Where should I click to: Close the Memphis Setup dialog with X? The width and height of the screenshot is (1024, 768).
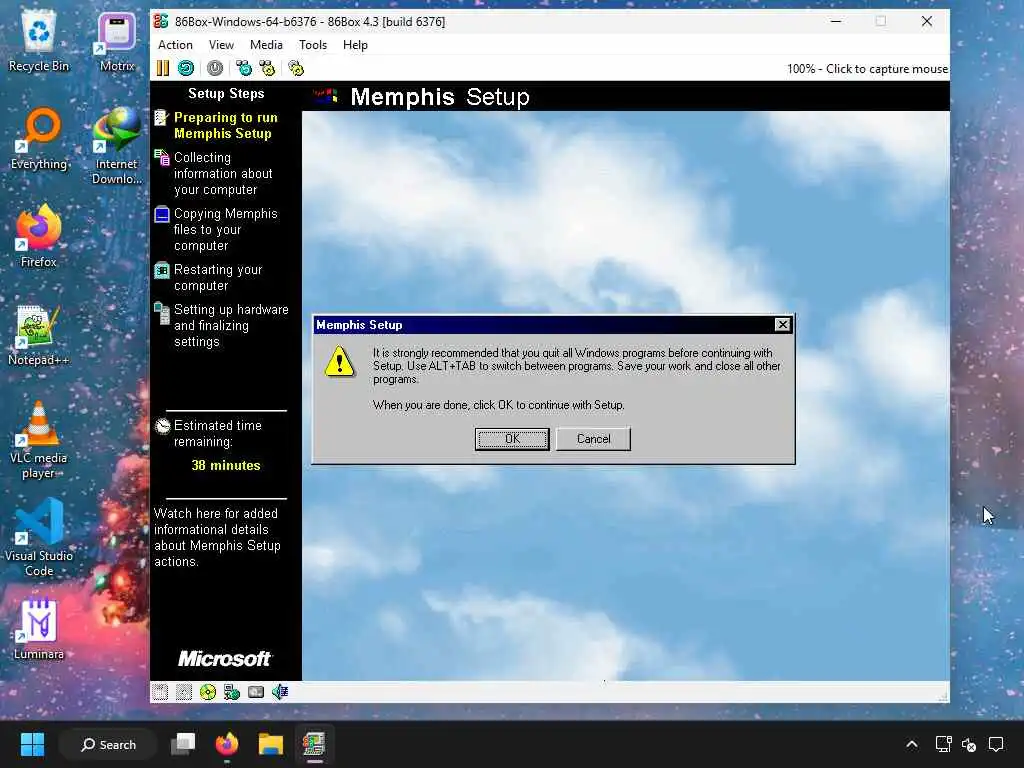782,325
